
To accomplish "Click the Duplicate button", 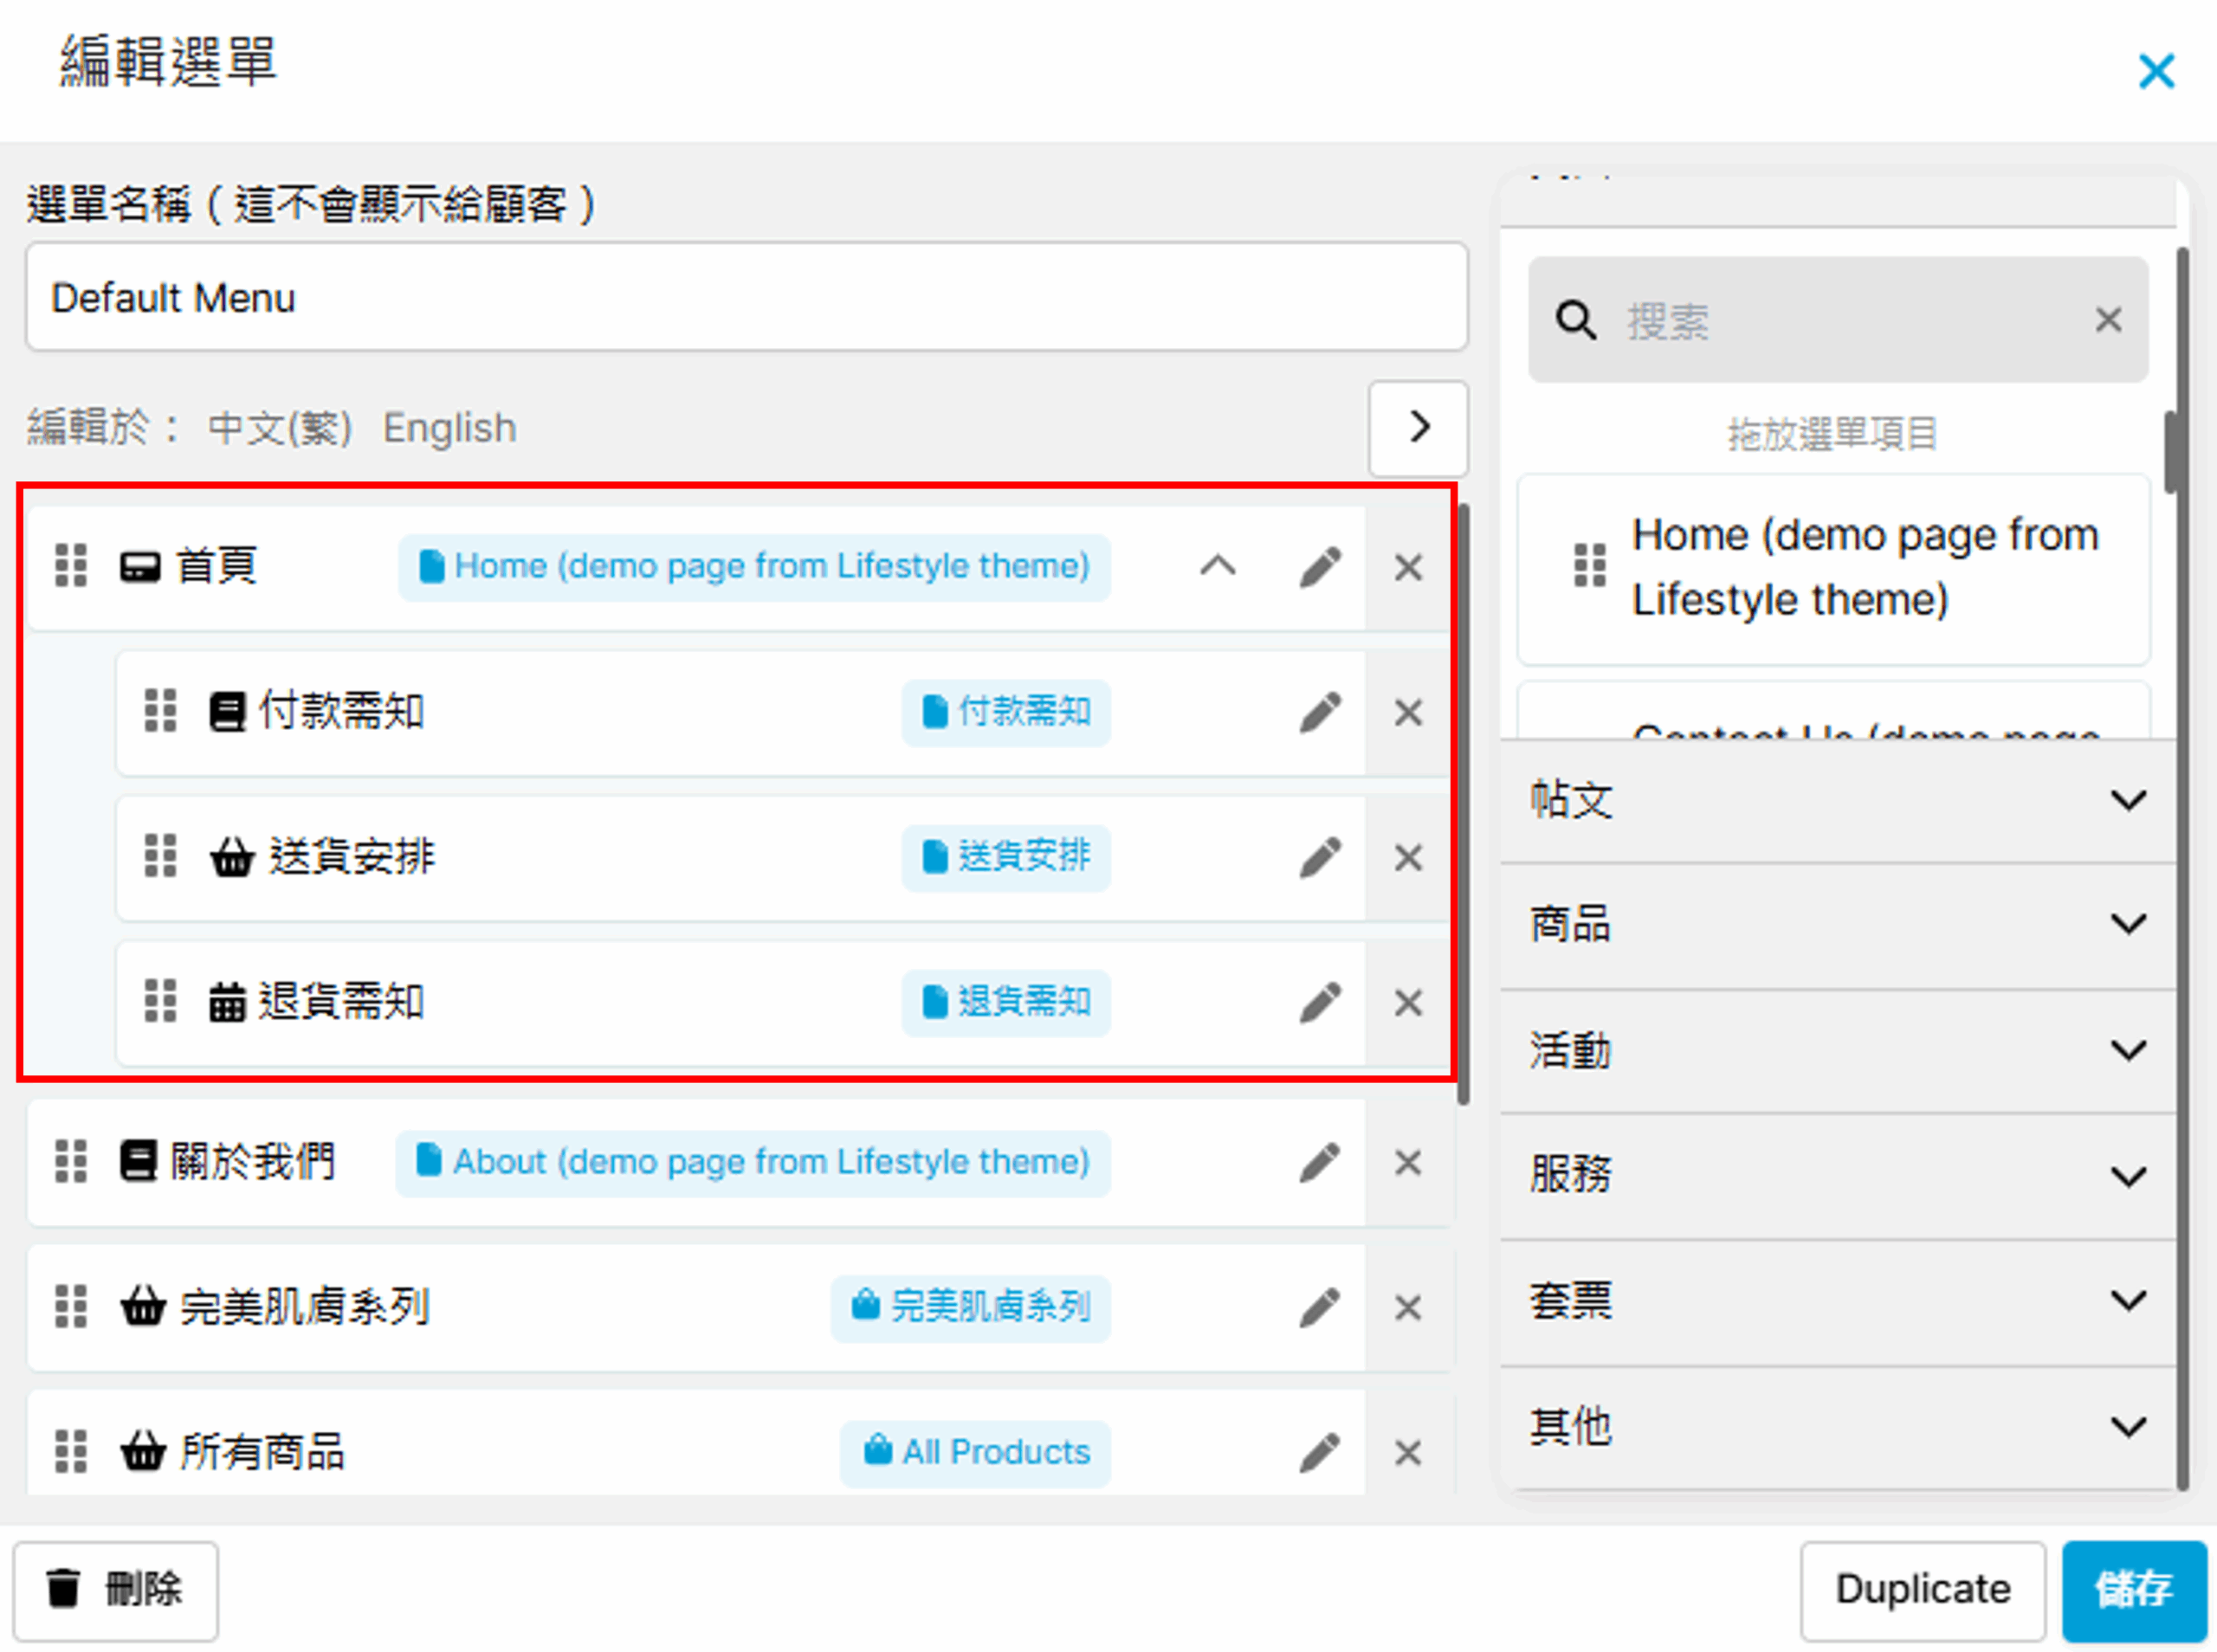I will [x=1922, y=1588].
